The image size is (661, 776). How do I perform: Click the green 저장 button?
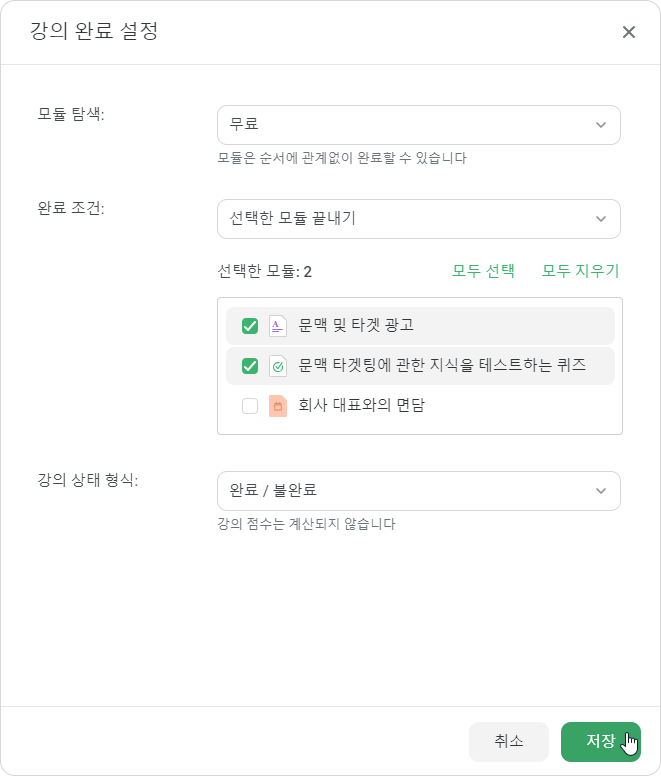click(601, 741)
